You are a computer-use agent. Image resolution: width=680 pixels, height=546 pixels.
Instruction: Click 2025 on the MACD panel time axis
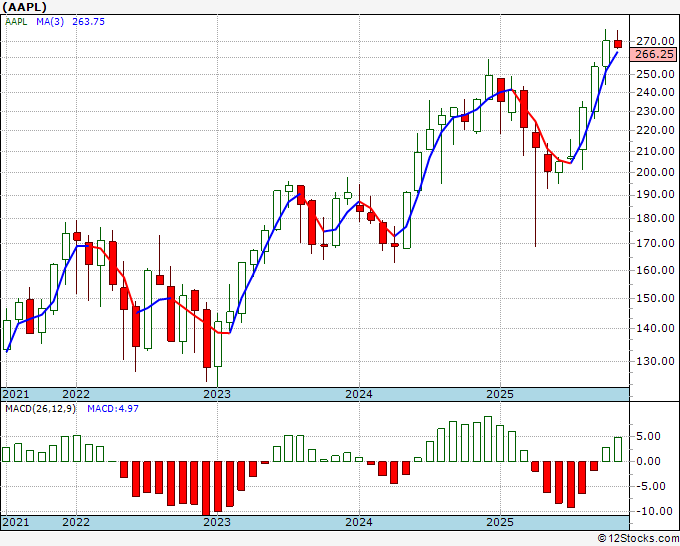(x=500, y=522)
